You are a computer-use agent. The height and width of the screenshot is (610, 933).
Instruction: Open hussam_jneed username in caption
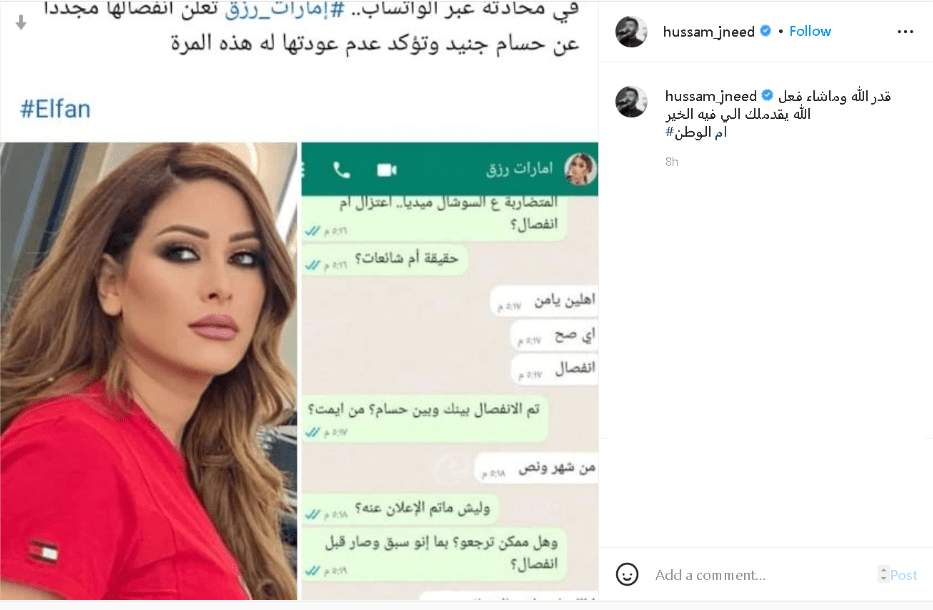tap(710, 96)
